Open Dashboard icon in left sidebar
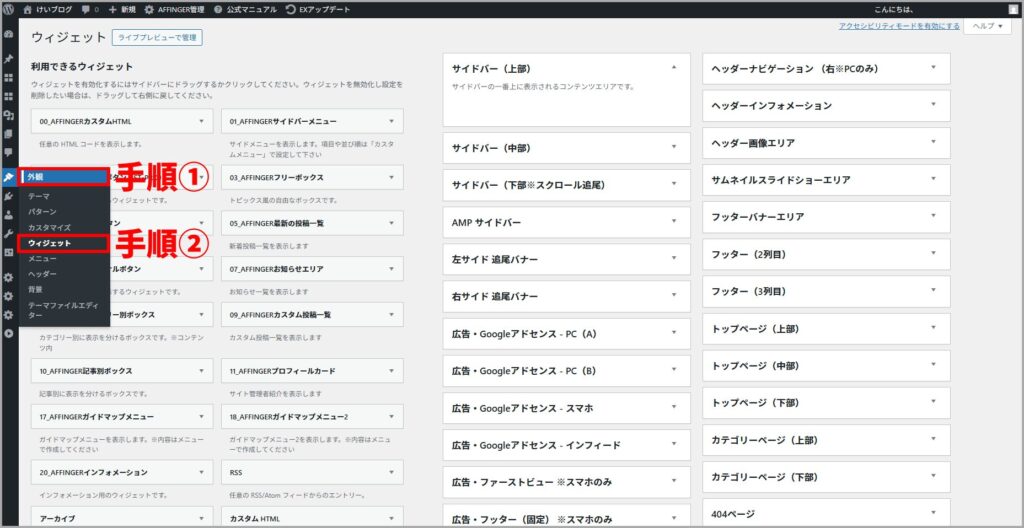Image resolution: width=1024 pixels, height=528 pixels. pyautogui.click(x=9, y=33)
